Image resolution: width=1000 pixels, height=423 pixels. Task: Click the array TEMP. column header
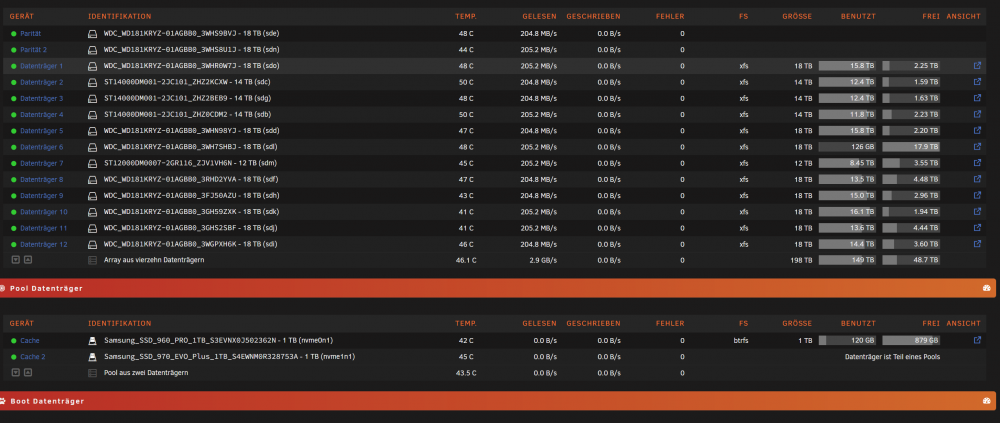tap(466, 17)
